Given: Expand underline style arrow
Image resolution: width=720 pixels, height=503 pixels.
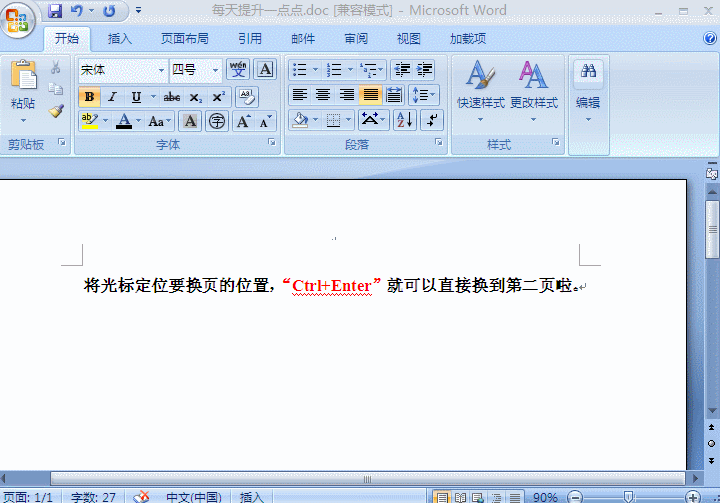Looking at the screenshot, I should (x=153, y=97).
